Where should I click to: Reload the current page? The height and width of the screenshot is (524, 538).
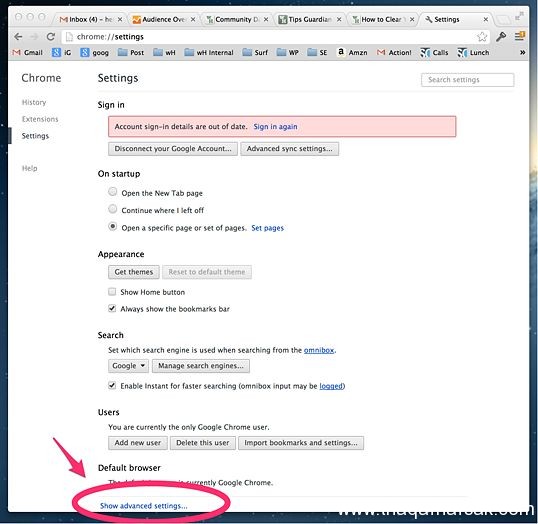click(x=51, y=37)
